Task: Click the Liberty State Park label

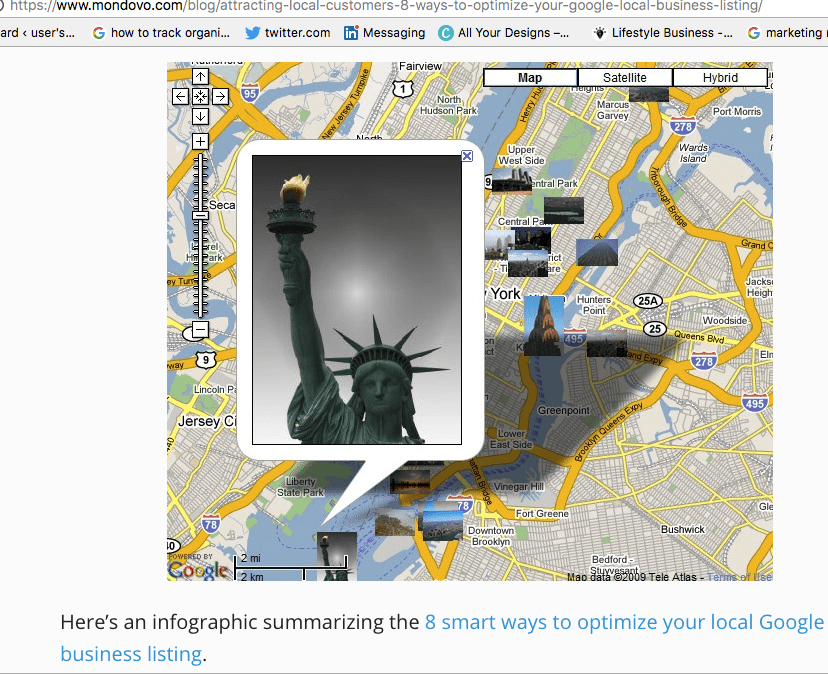Action: pyautogui.click(x=300, y=487)
